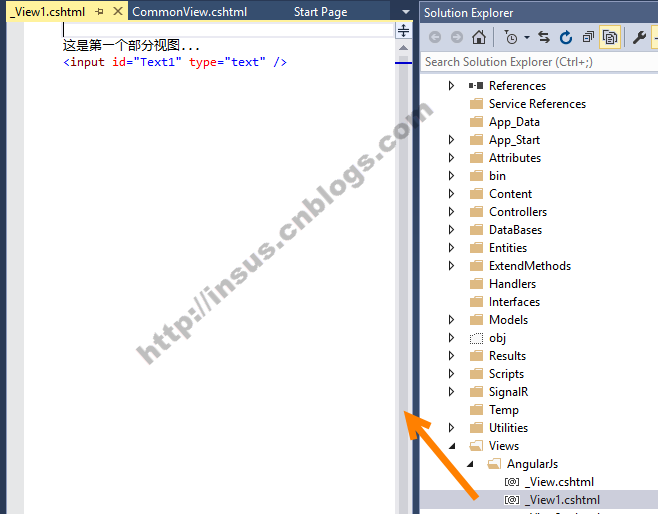Click the _View.cshtml Razor file icon

click(512, 482)
